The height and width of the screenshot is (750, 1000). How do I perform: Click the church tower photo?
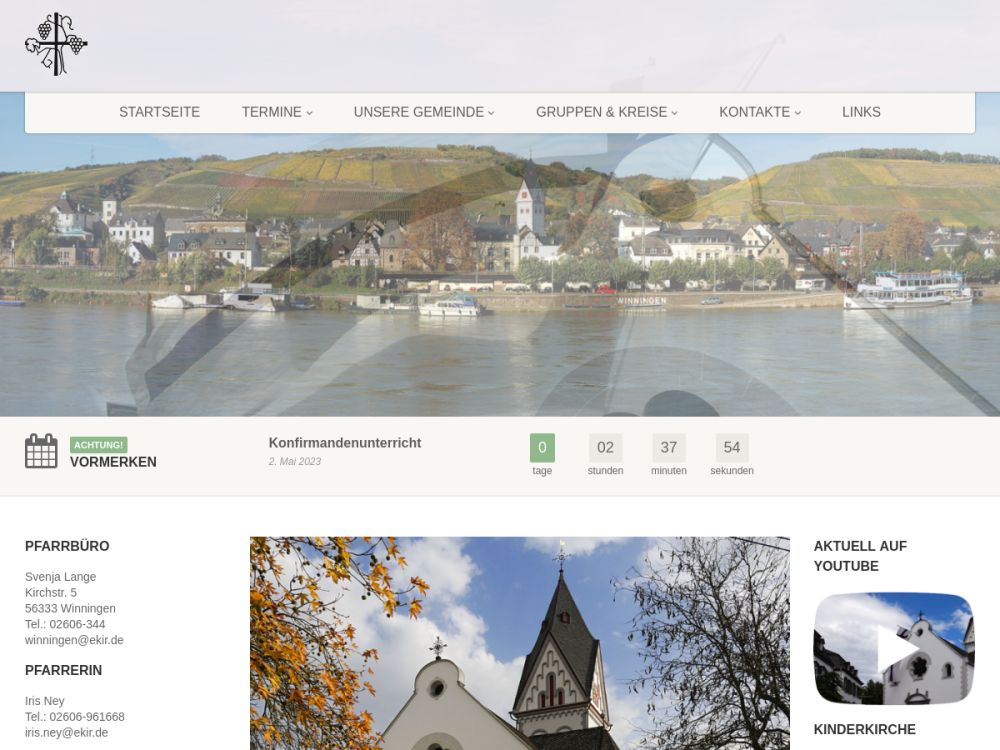[519, 643]
